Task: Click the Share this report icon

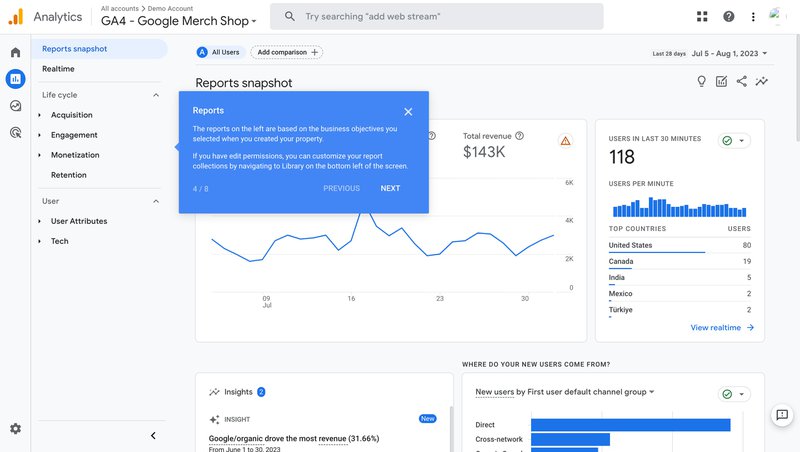Action: click(x=741, y=82)
